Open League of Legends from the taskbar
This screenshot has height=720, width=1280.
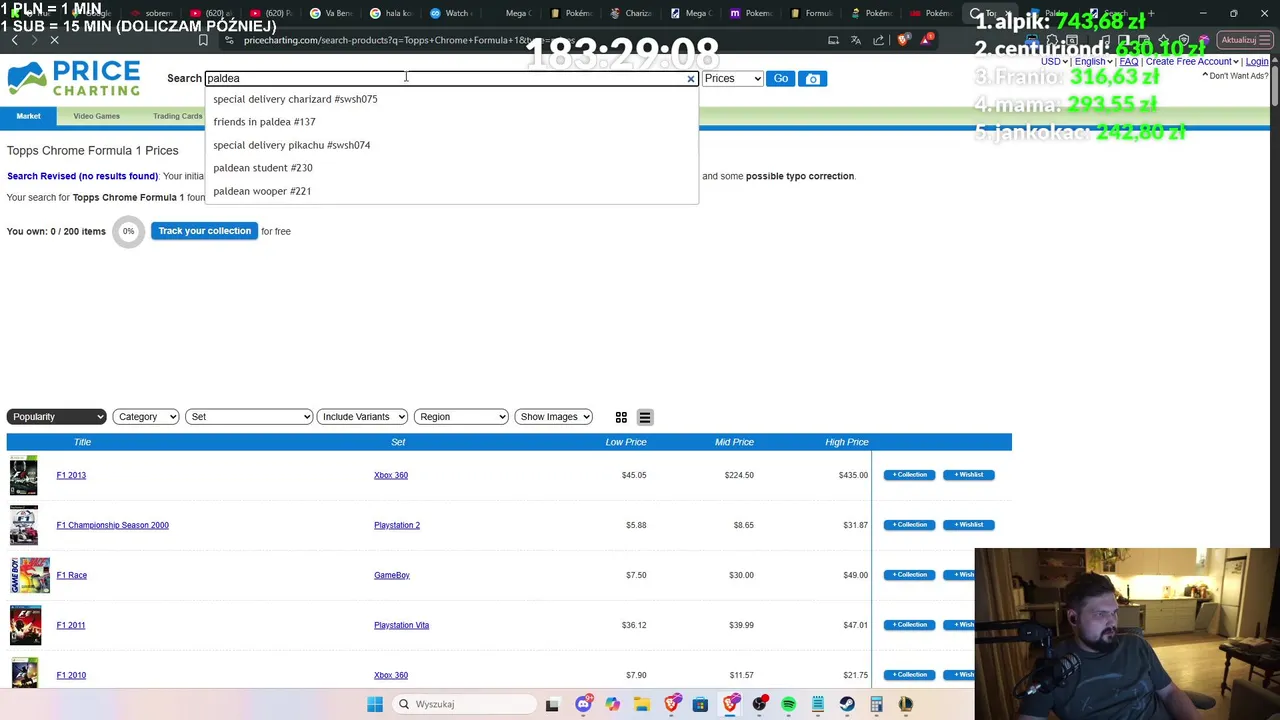click(906, 704)
